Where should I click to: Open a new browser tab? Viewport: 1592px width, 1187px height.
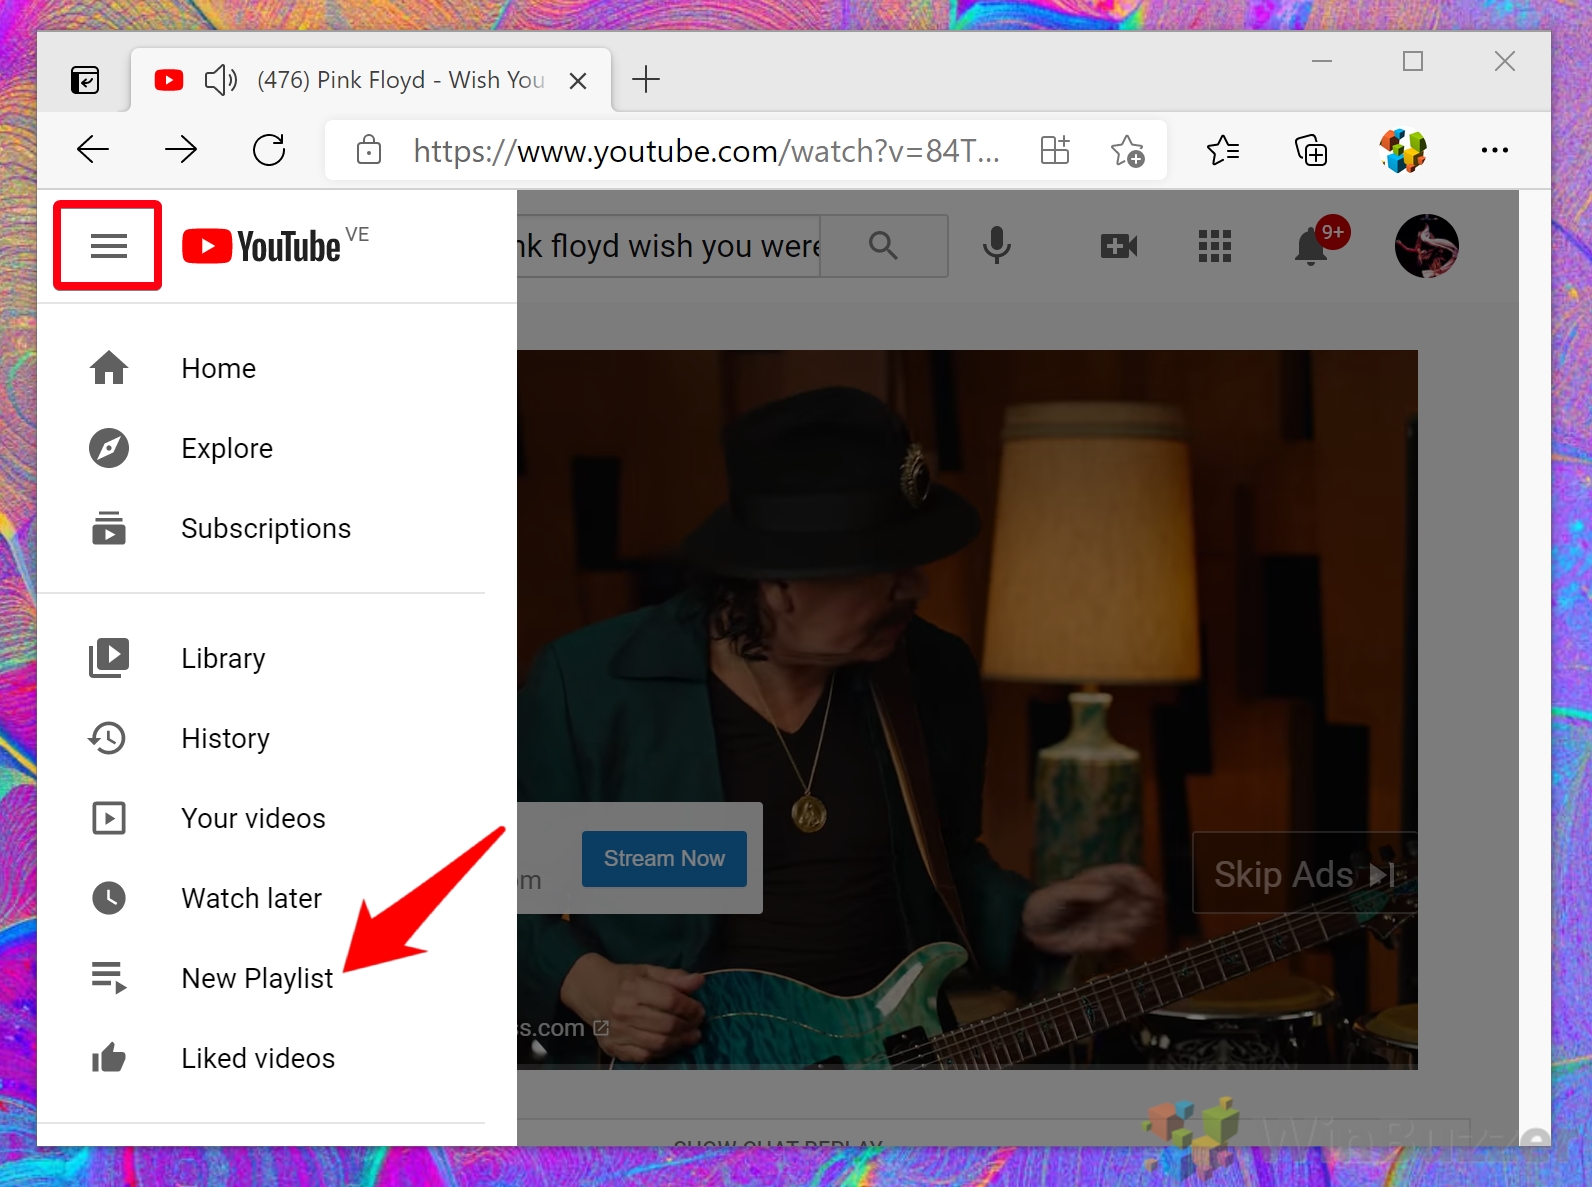click(646, 79)
